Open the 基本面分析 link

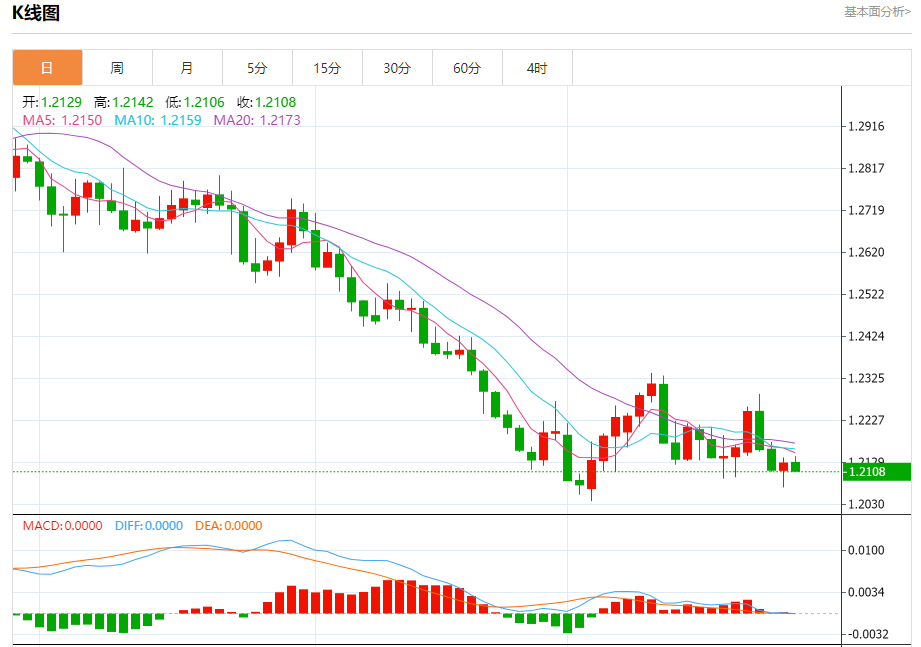point(877,12)
